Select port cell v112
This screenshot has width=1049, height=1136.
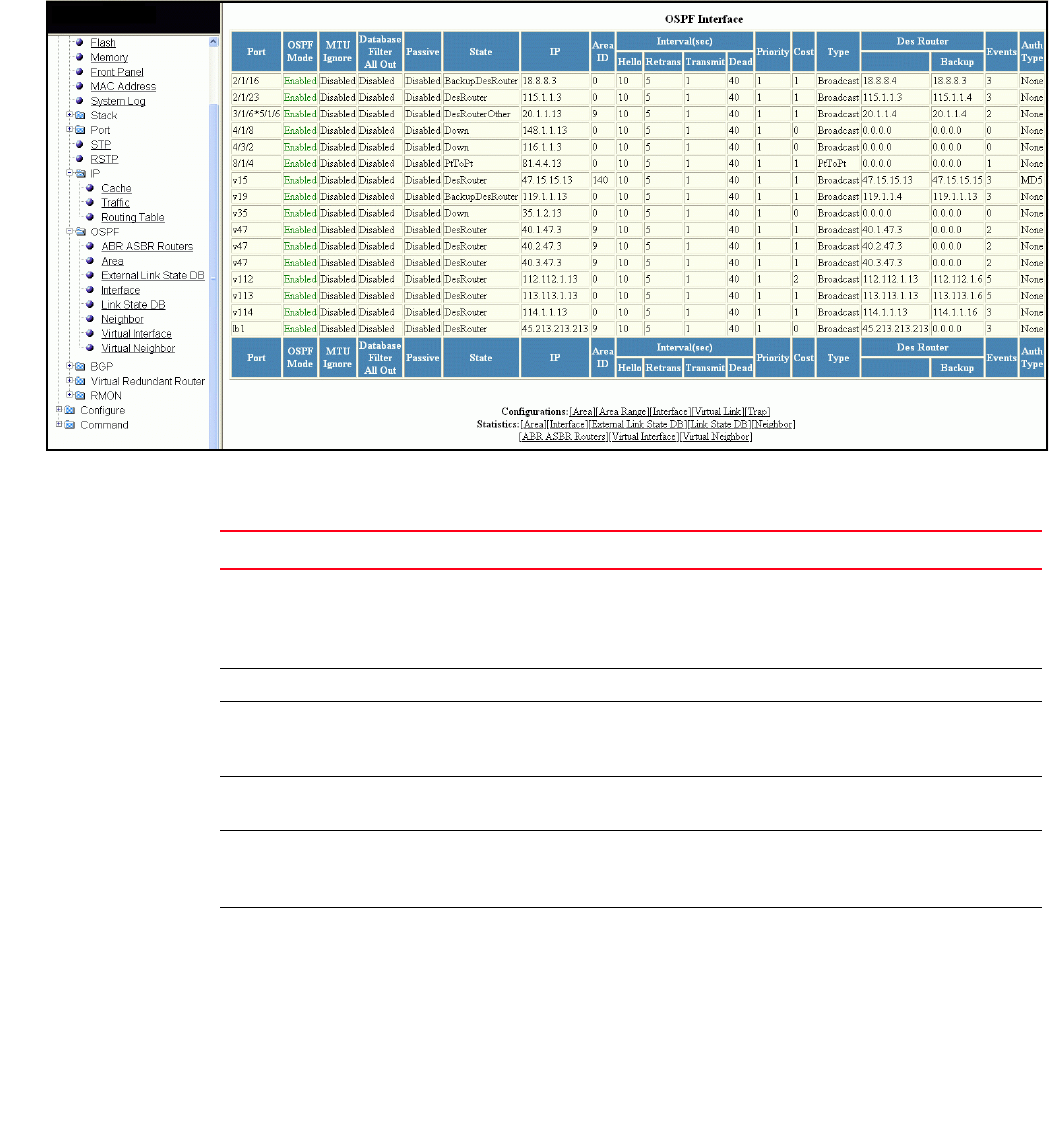256,280
